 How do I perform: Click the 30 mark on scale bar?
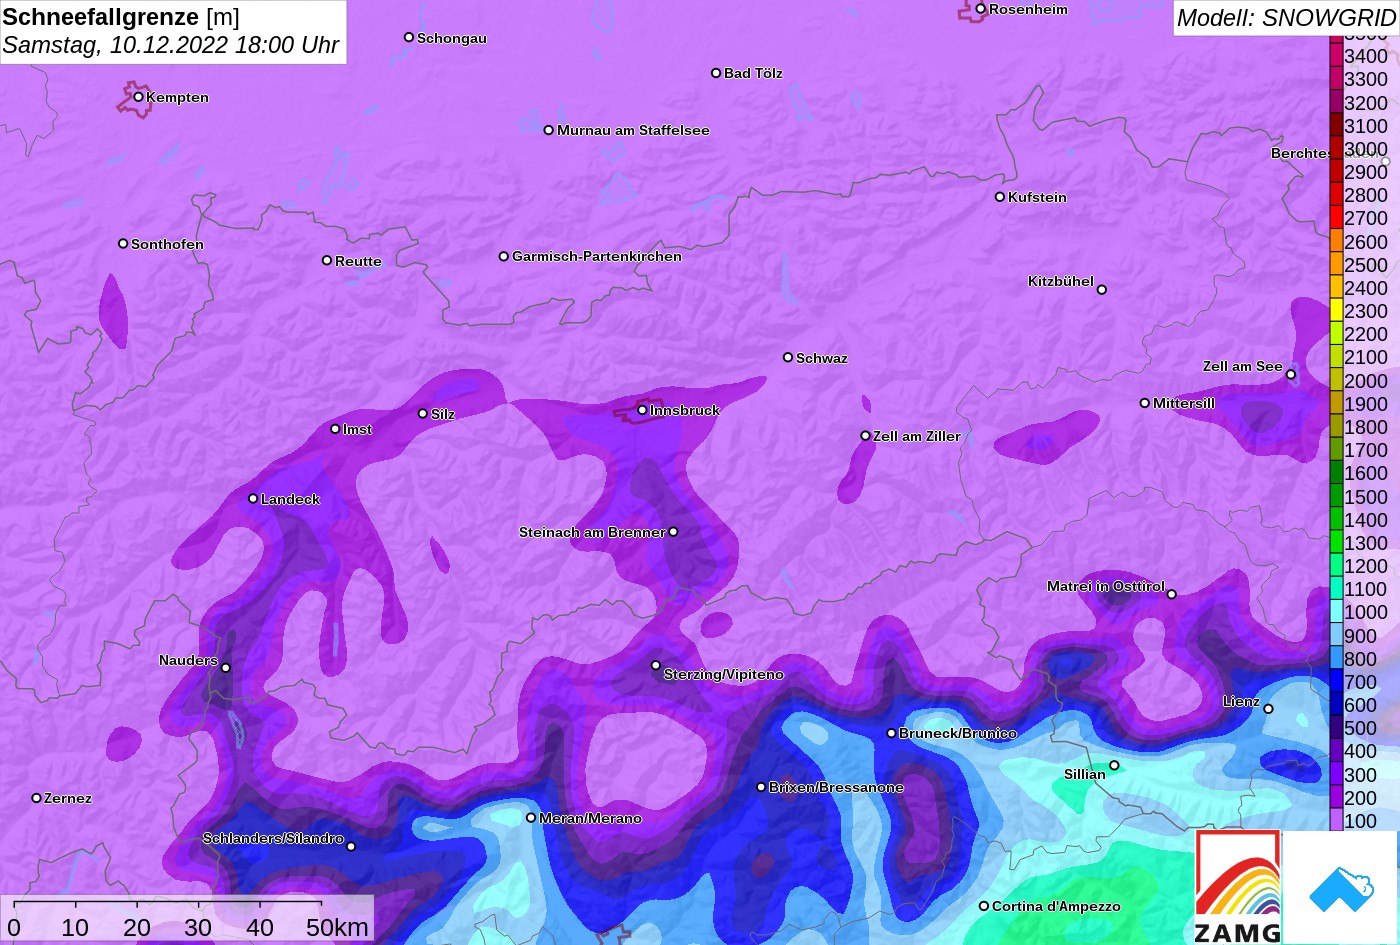198,928
